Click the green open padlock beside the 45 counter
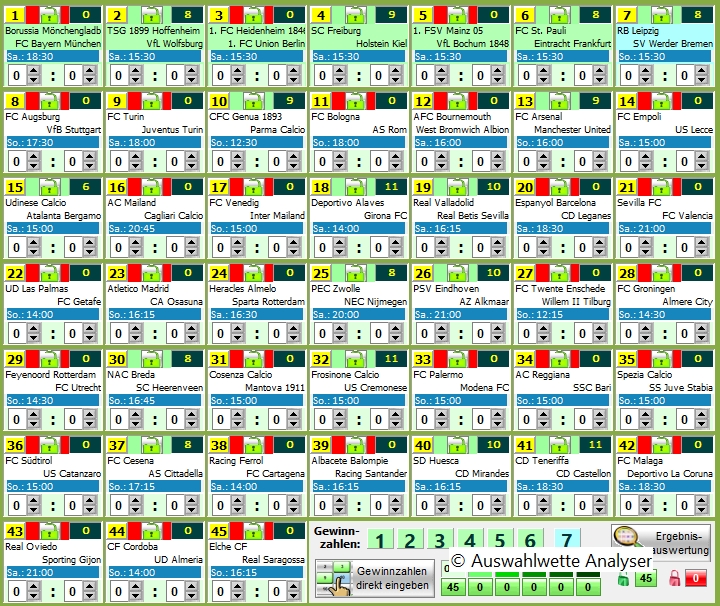Viewport: 720px width, 606px height. [x=623, y=579]
